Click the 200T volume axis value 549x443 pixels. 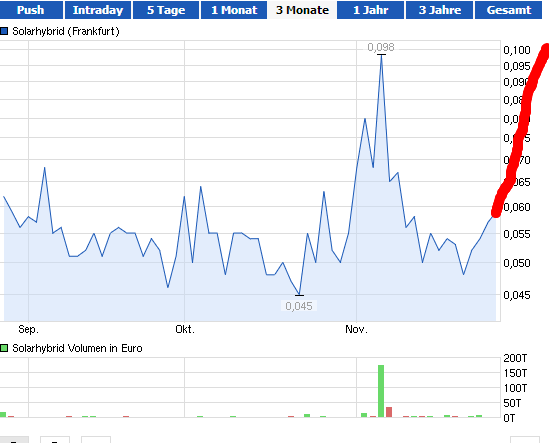[515, 358]
